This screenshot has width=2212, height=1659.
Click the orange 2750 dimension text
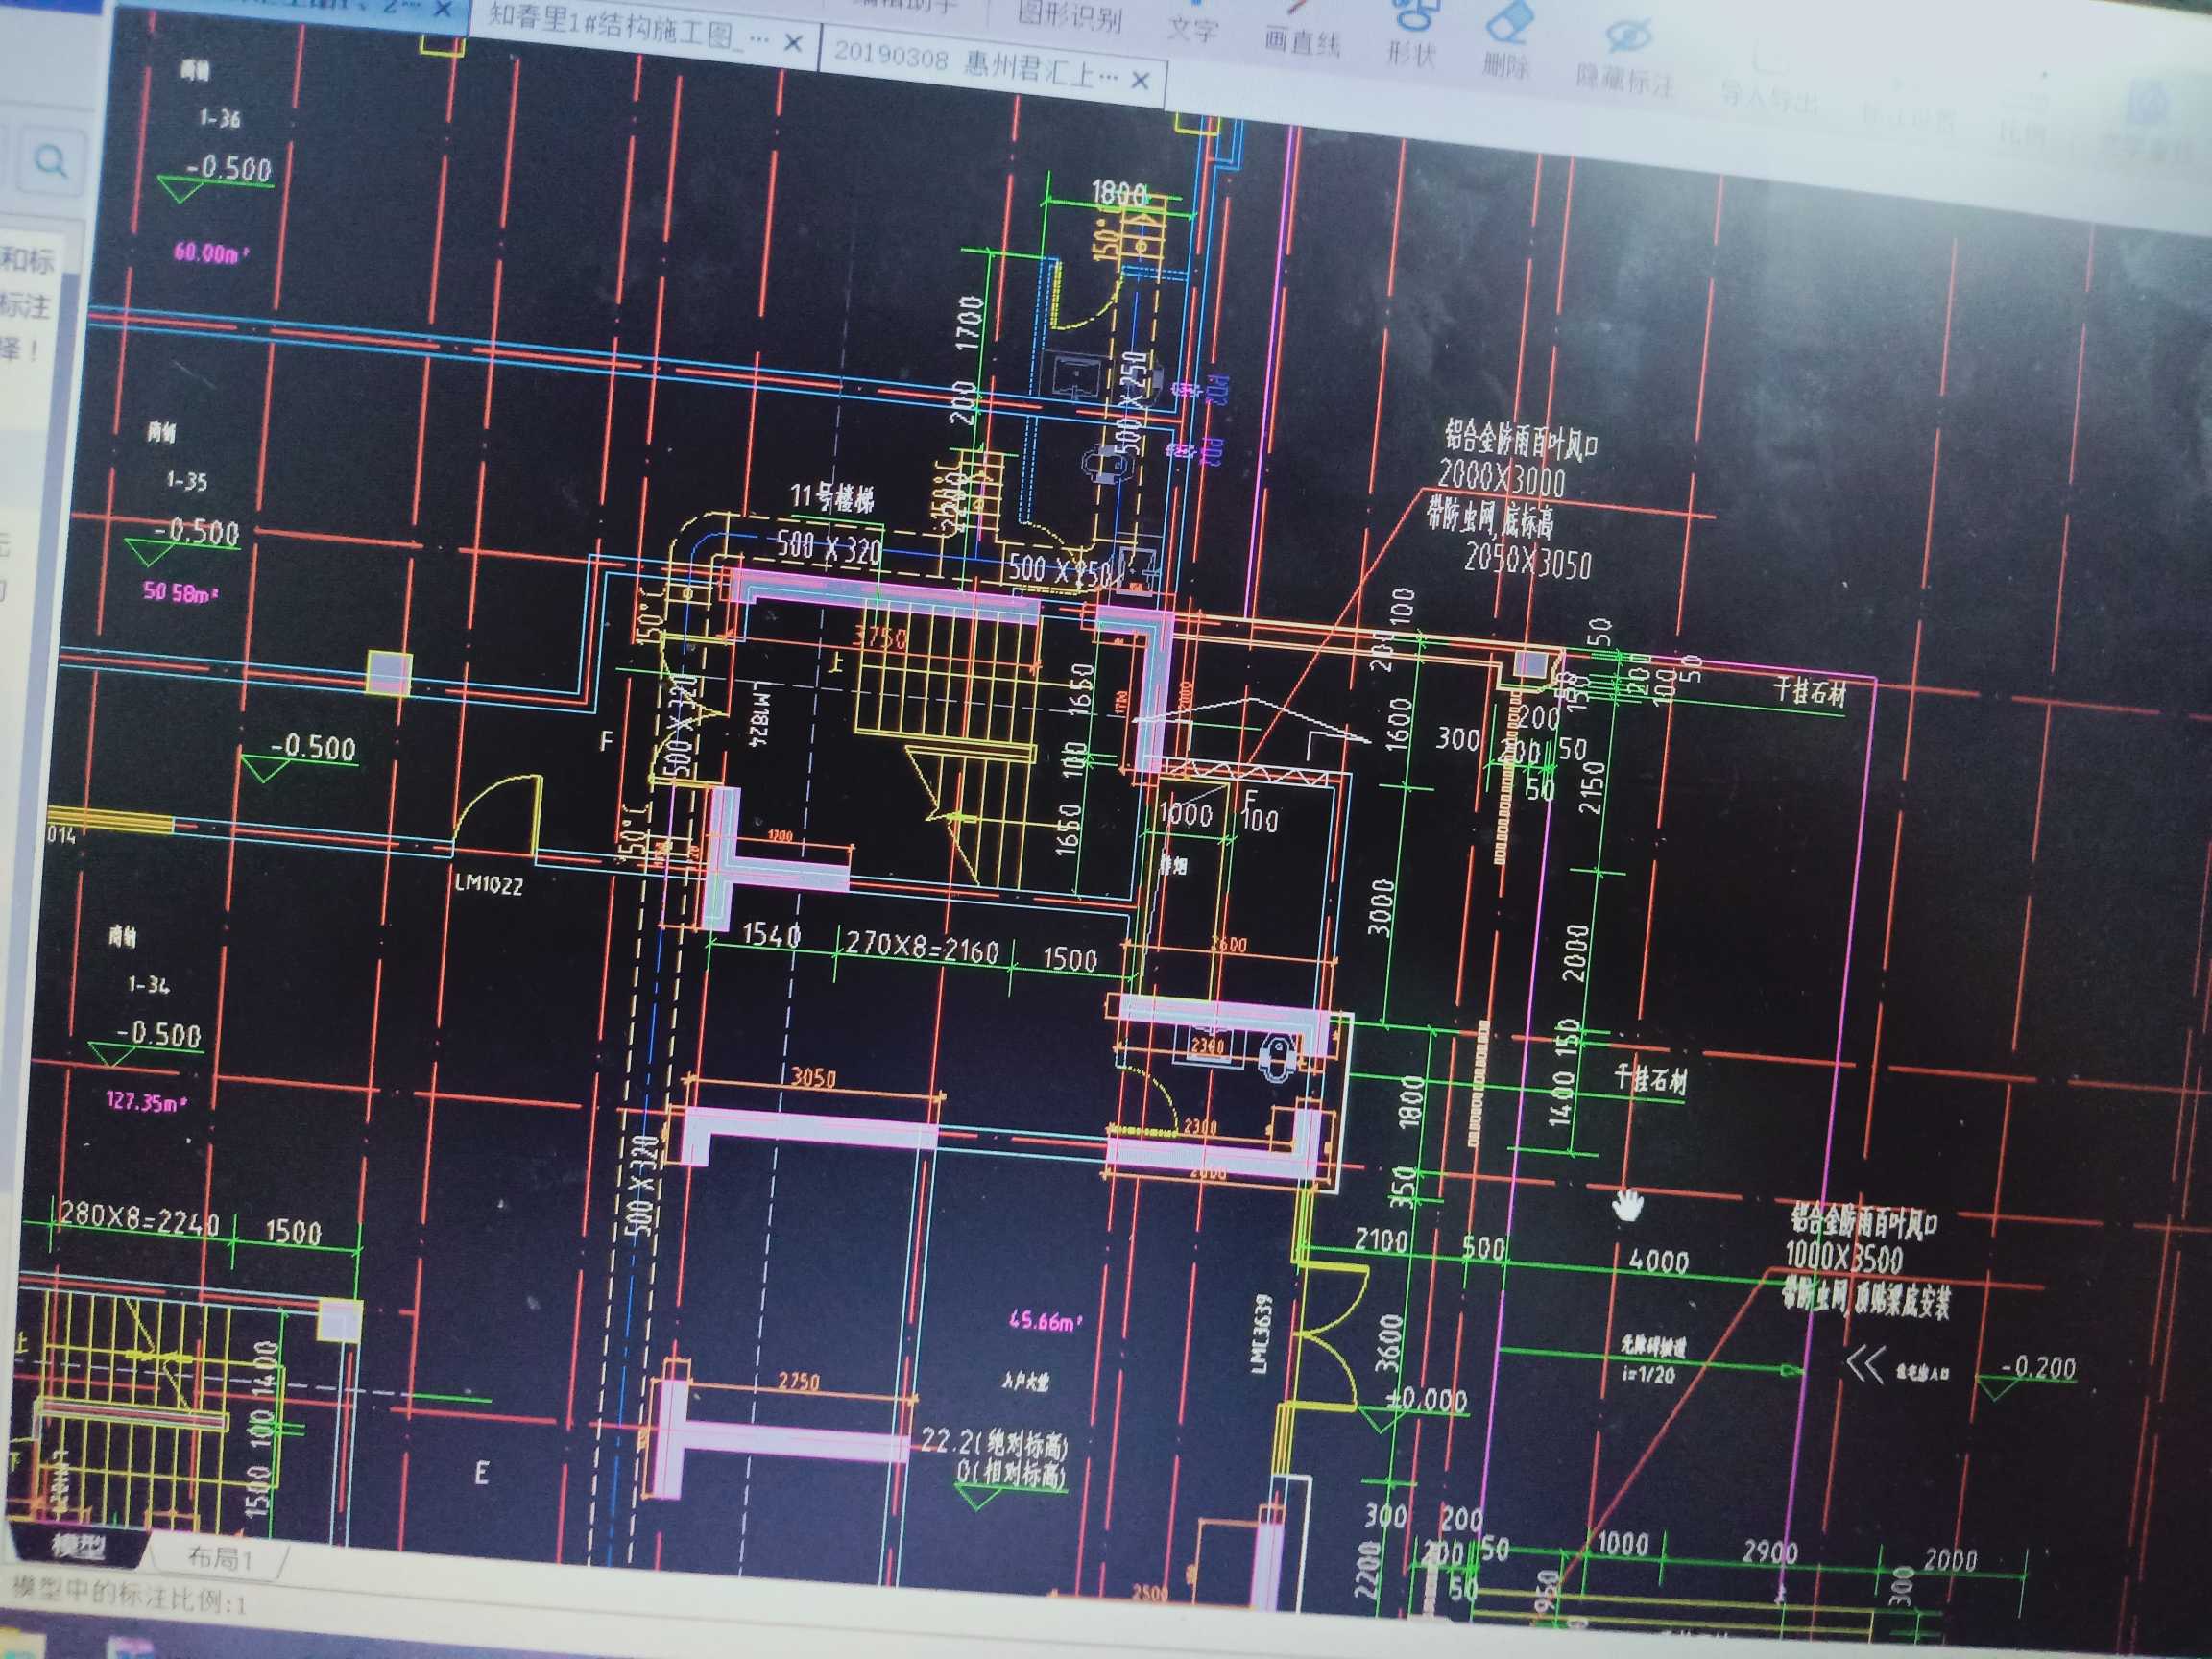point(799,1382)
